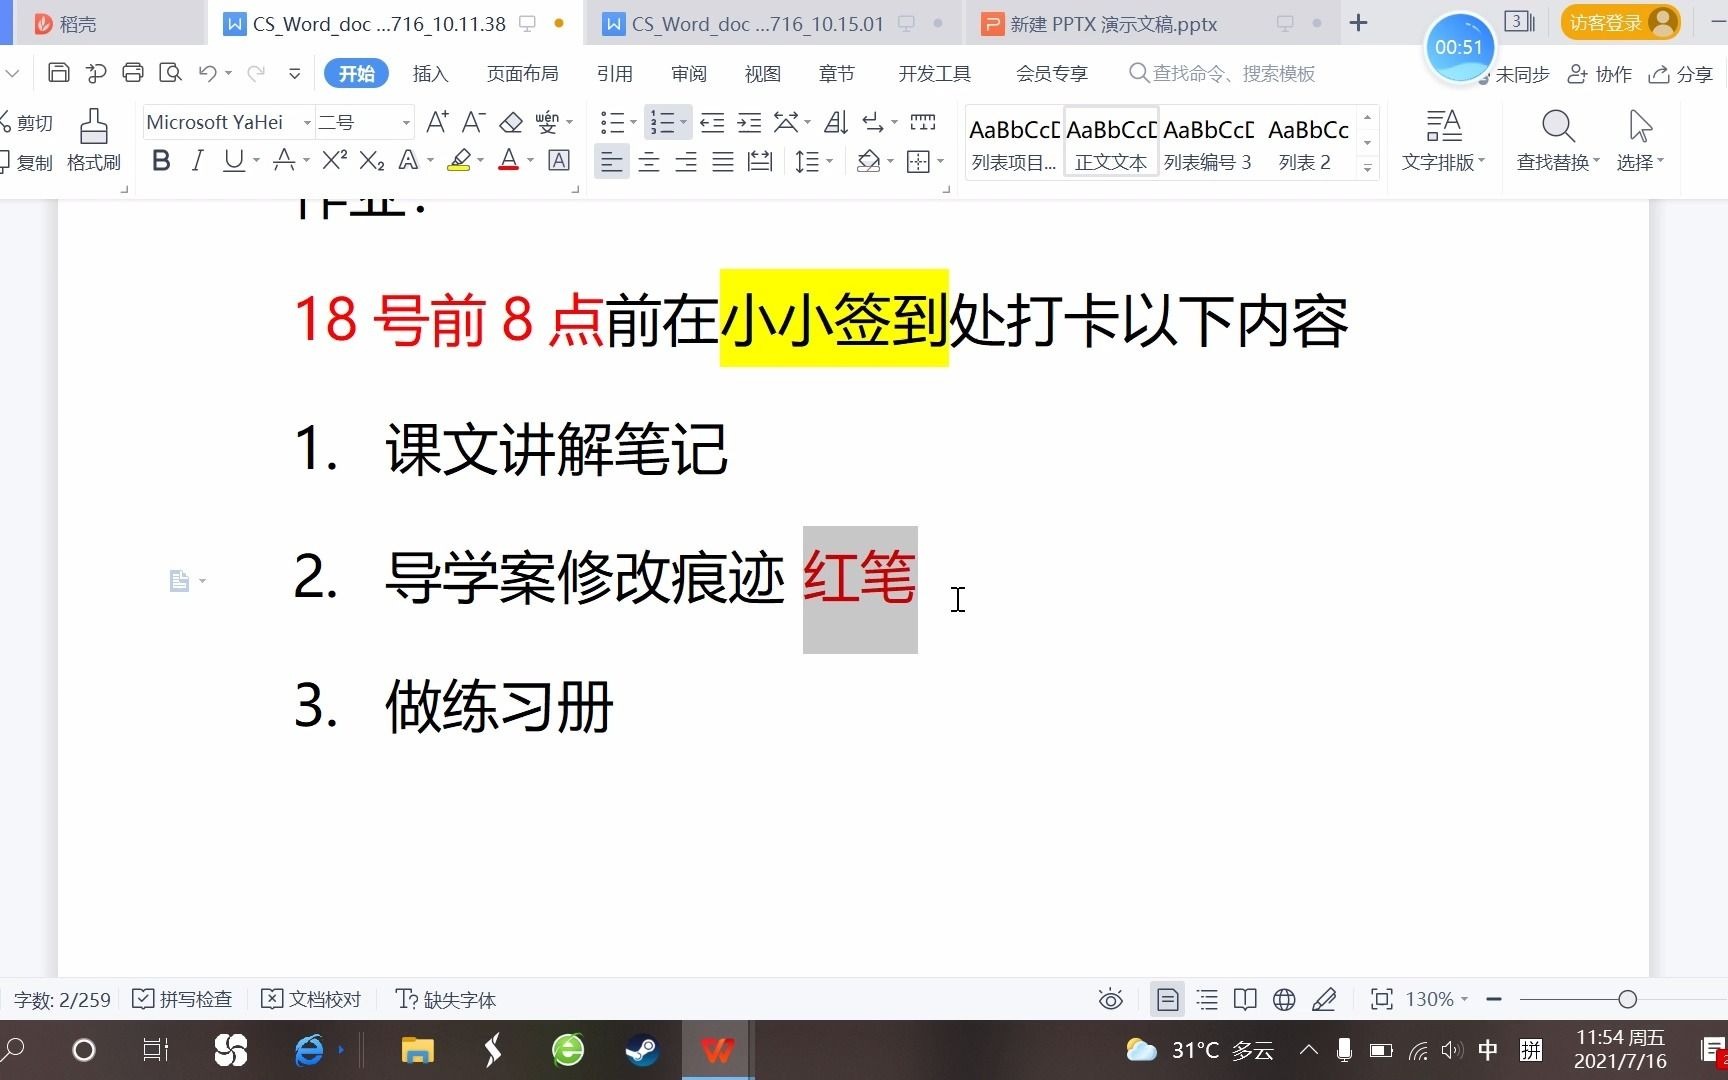Open the 引用 References tab
1728x1080 pixels.
(614, 74)
